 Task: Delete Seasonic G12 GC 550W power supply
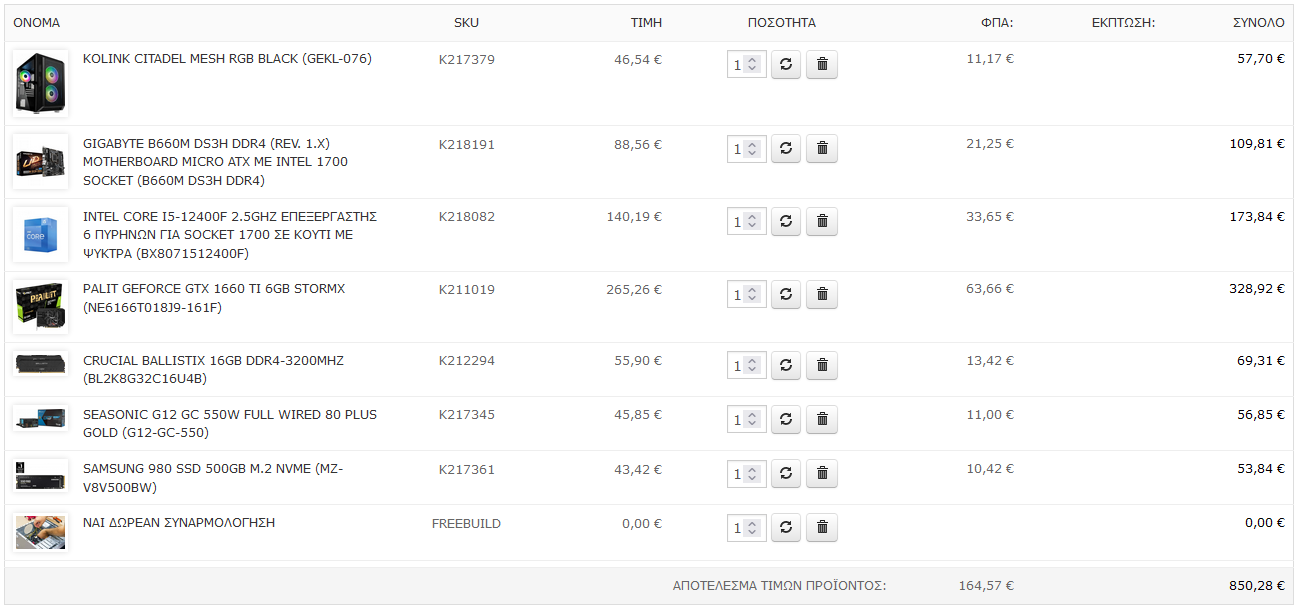tap(822, 420)
